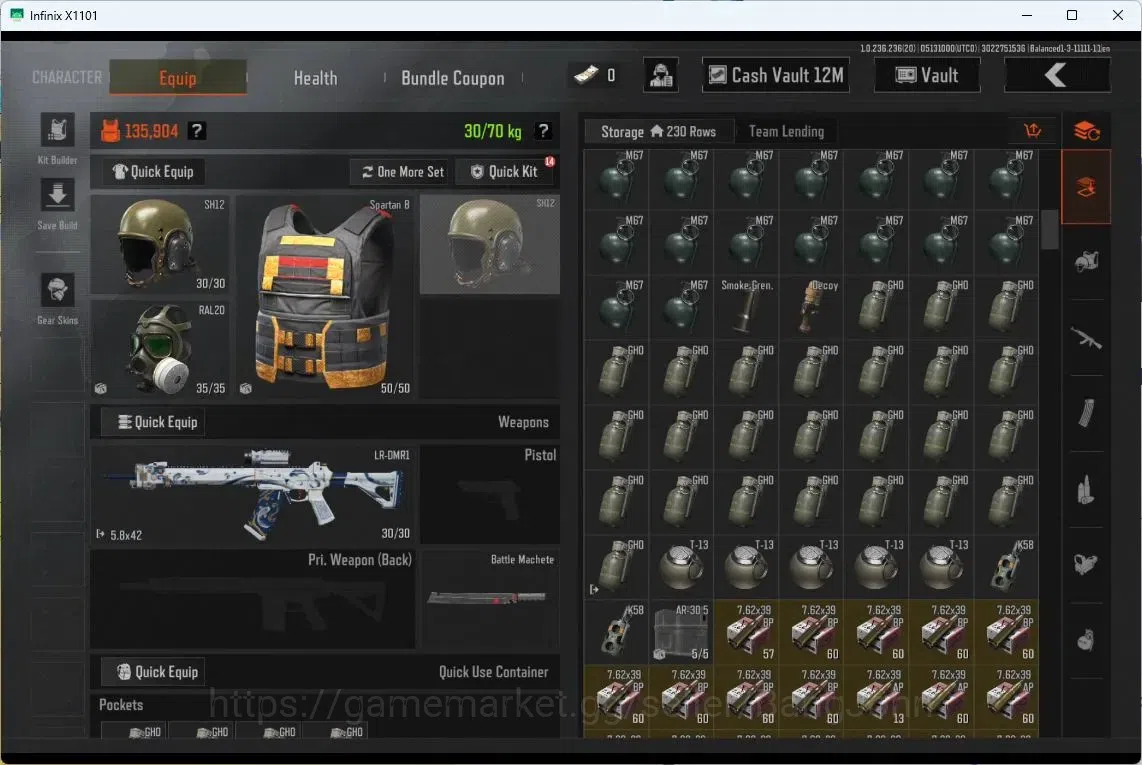Switch to the Health tab
The height and width of the screenshot is (765, 1142).
coord(315,78)
